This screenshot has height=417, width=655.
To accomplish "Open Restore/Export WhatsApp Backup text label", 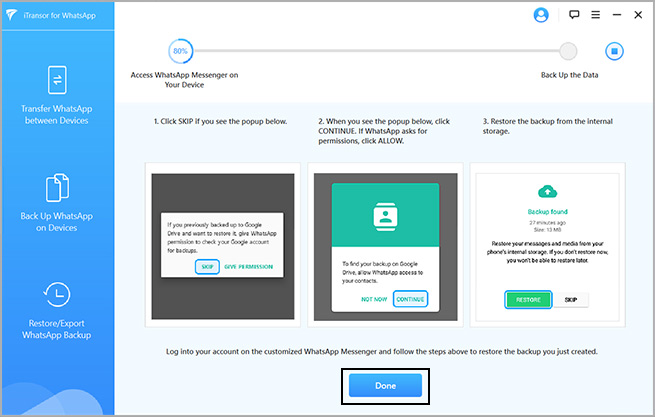I will pos(57,327).
